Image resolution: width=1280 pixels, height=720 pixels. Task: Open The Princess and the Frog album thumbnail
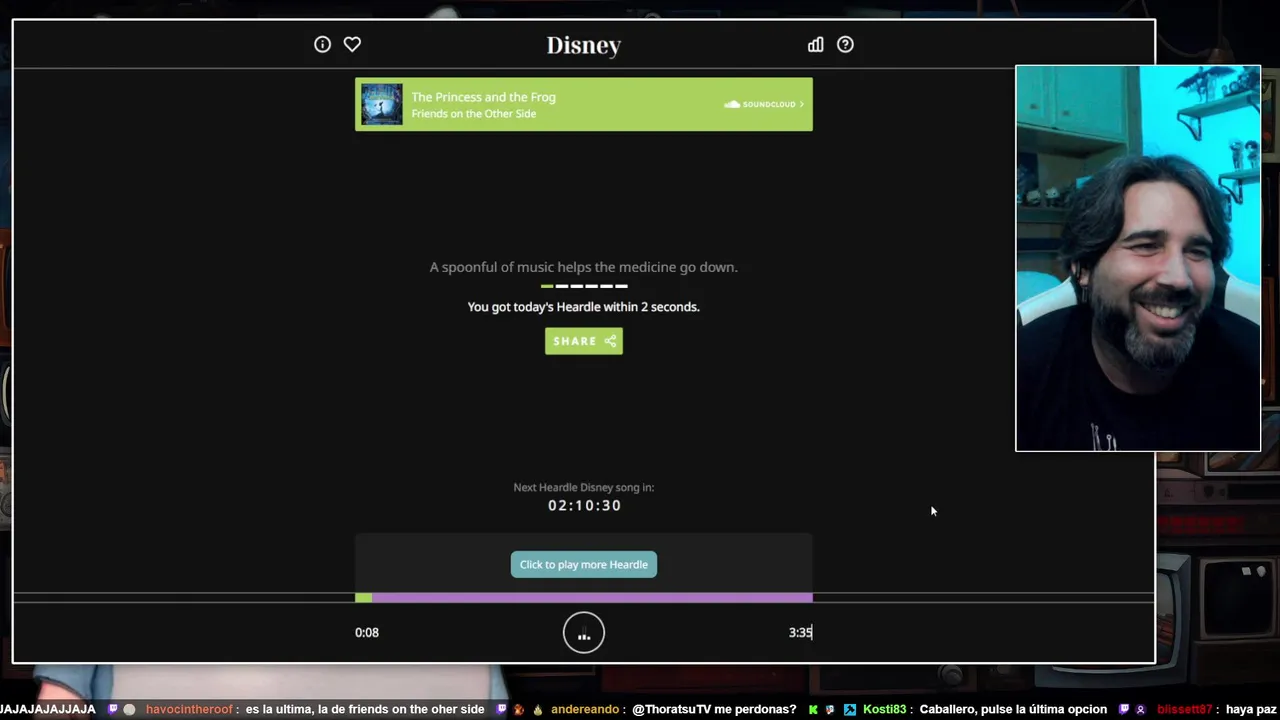382,104
